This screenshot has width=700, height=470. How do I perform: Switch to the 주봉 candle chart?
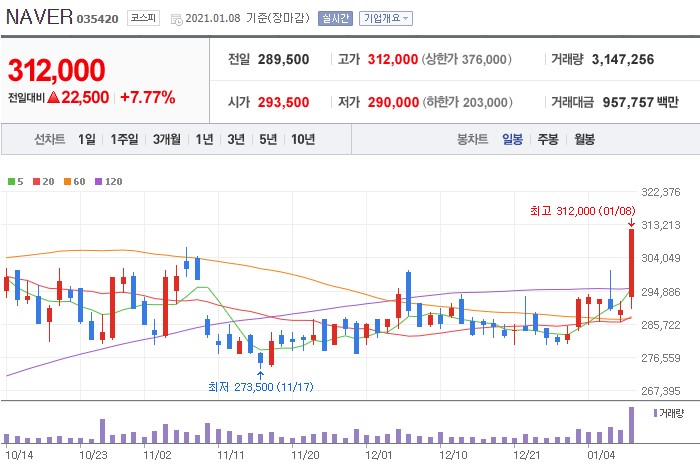548,139
